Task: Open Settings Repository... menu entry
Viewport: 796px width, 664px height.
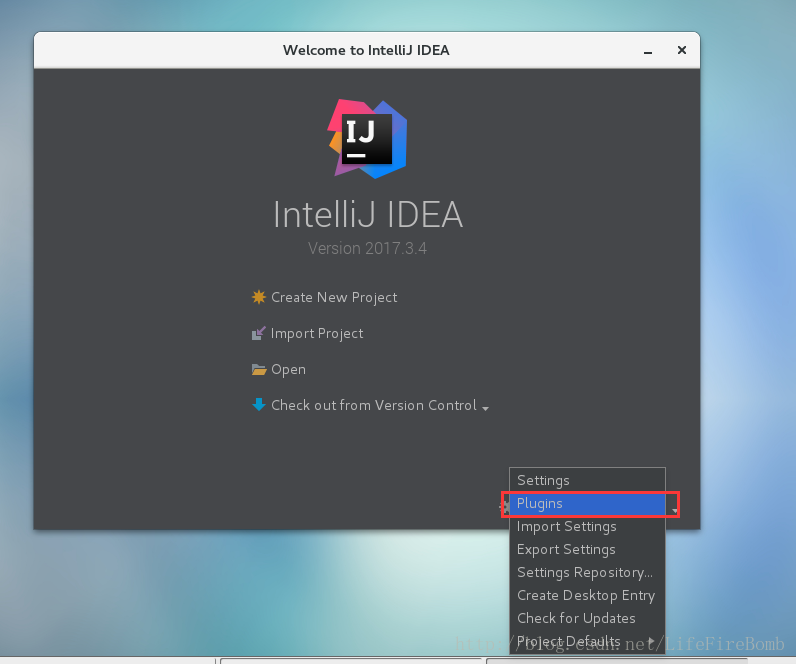Action: tap(587, 572)
